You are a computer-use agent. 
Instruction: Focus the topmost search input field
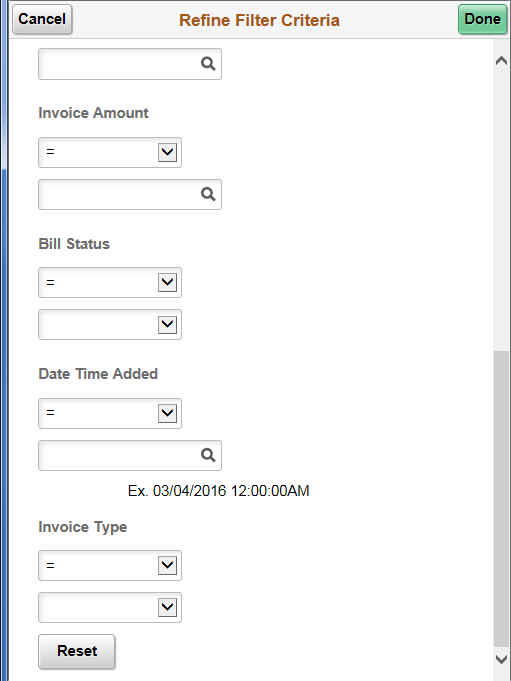coord(130,64)
